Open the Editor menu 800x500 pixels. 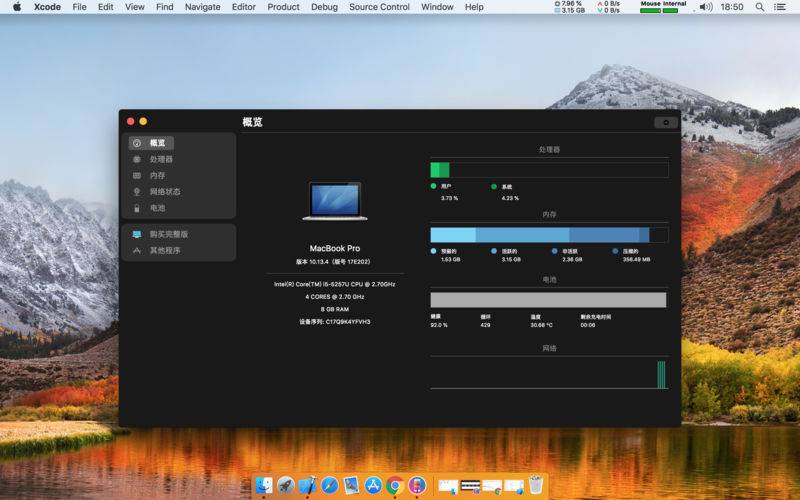(243, 7)
